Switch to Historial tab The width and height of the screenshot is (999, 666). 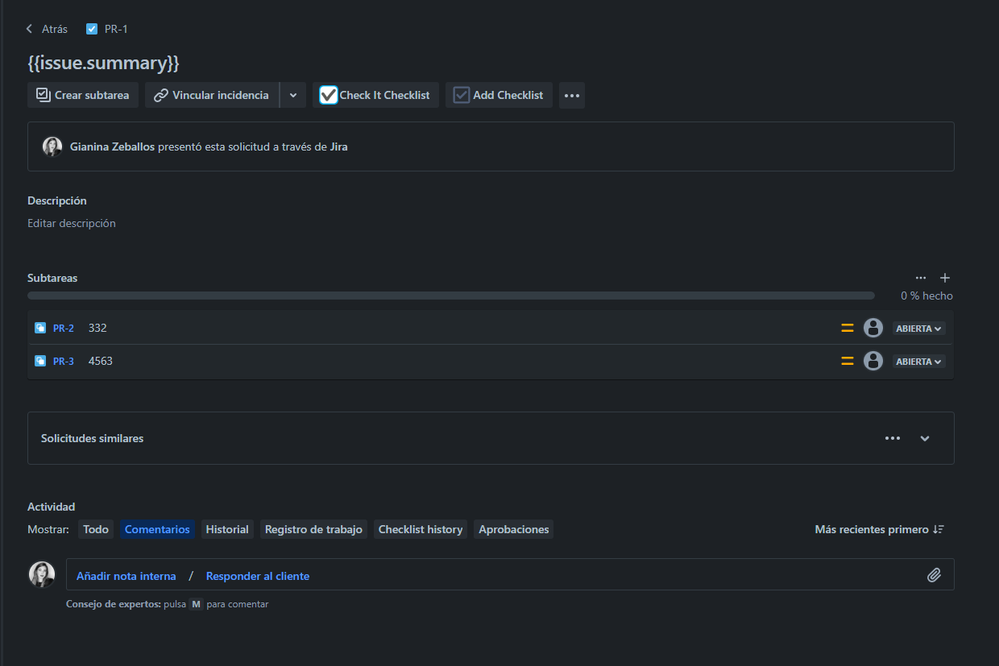point(227,530)
